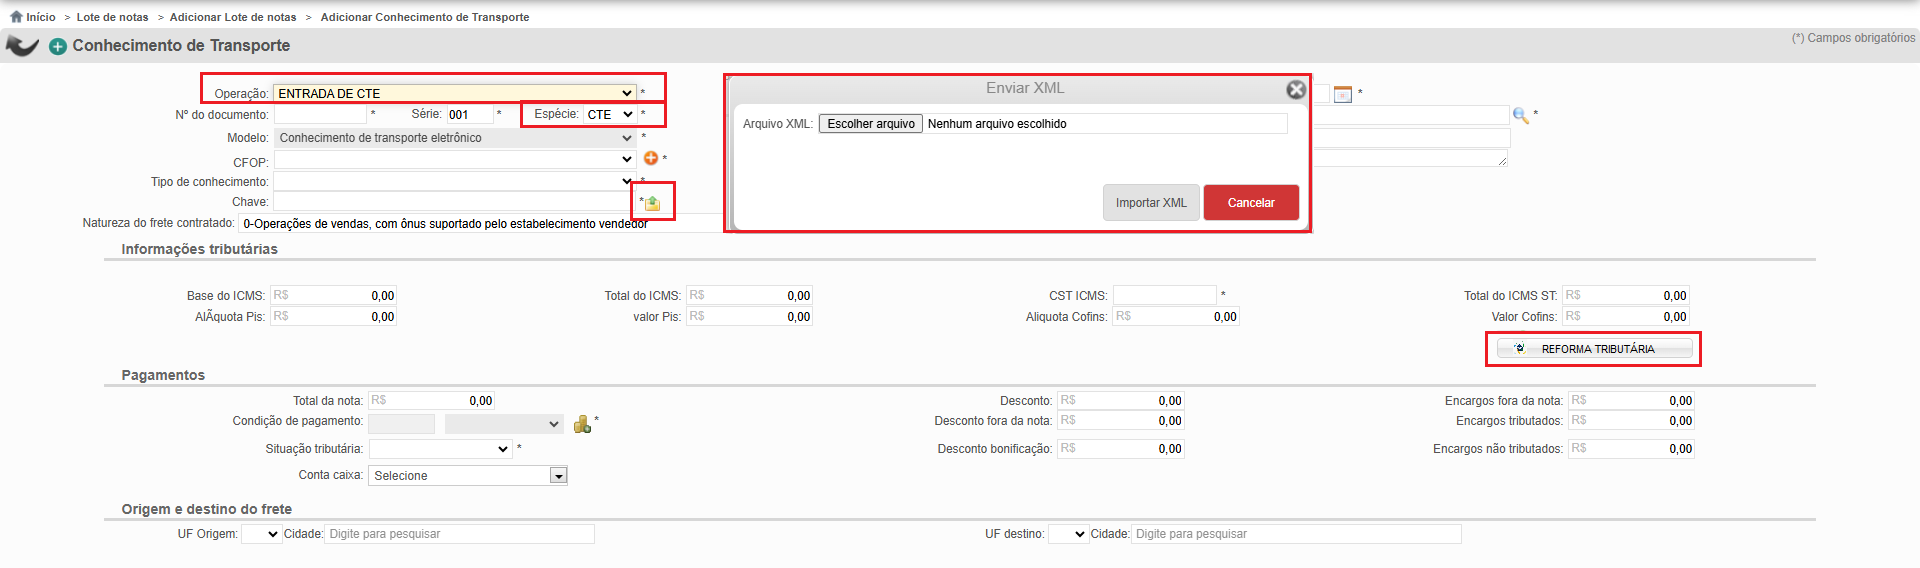The height and width of the screenshot is (568, 1920).
Task: Click the Série input field
Action: 469,115
